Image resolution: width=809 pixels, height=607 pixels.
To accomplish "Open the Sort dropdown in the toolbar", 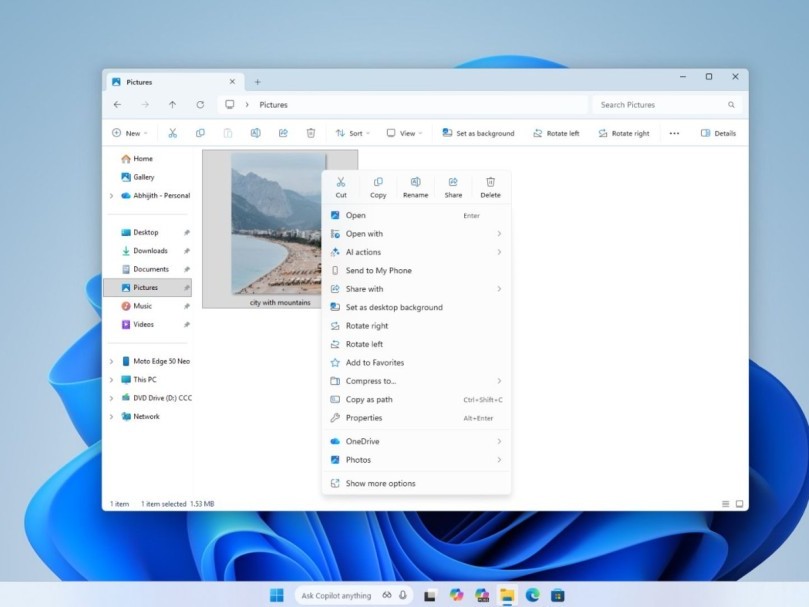I will [352, 133].
